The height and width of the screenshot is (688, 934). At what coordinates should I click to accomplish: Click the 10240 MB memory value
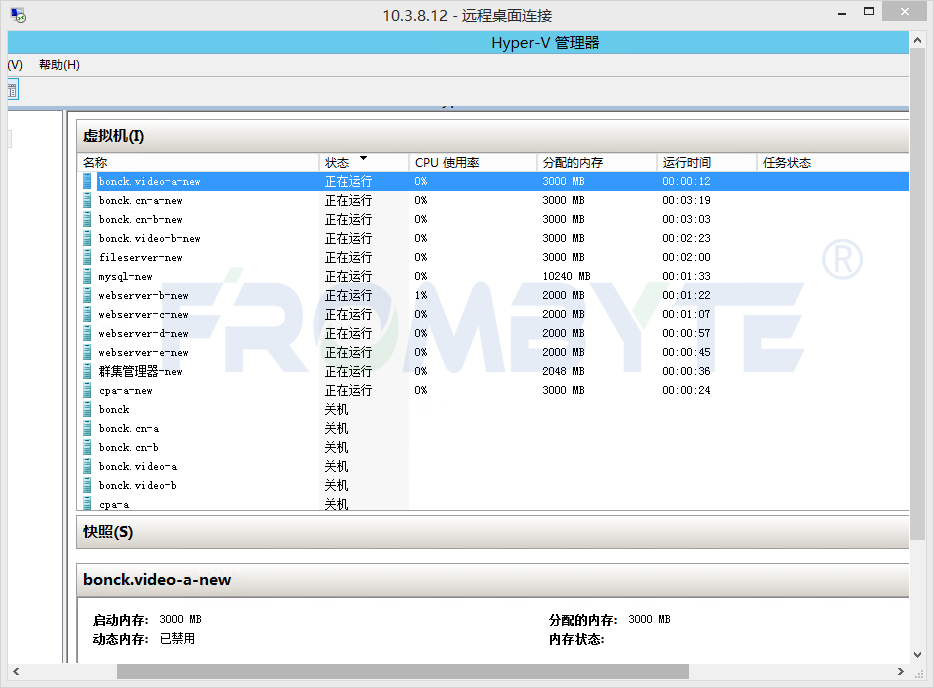coord(566,276)
